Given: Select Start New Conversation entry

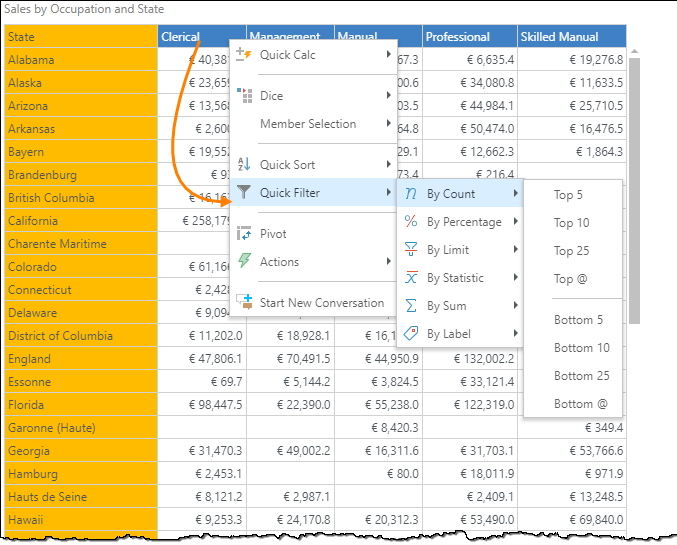Looking at the screenshot, I should [313, 303].
